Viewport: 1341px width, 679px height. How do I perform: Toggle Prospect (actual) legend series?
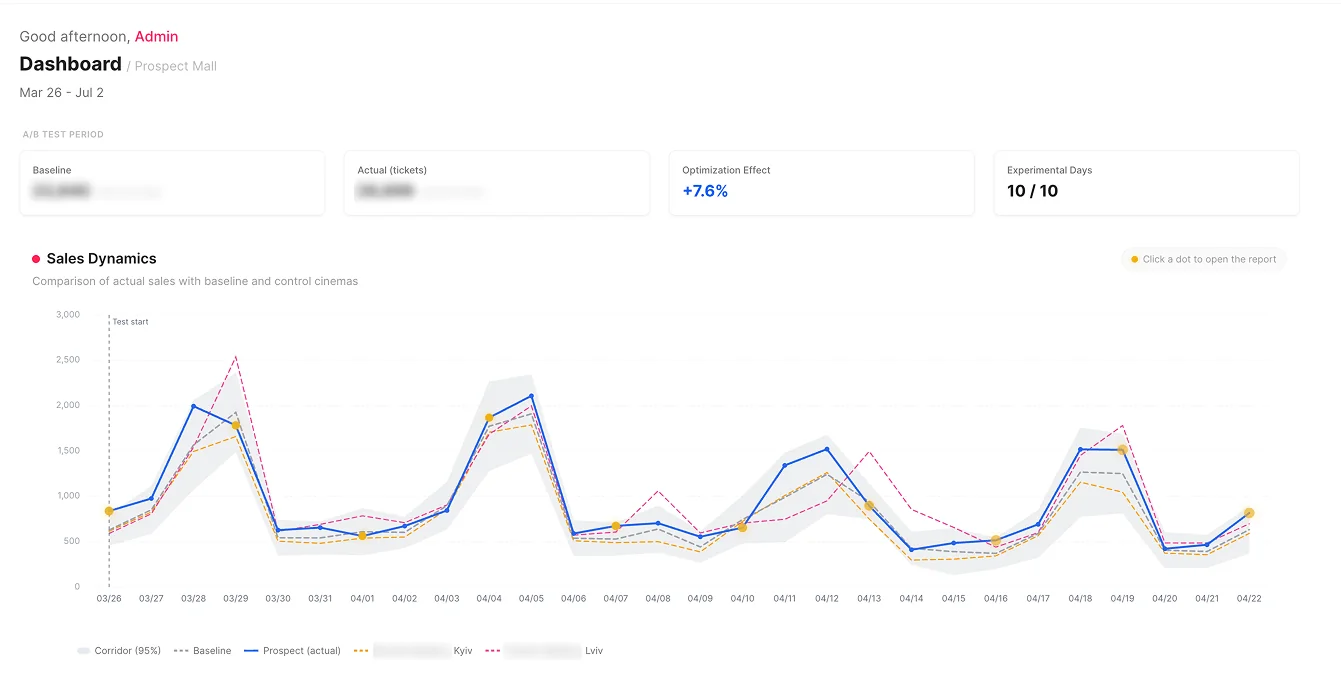292,651
